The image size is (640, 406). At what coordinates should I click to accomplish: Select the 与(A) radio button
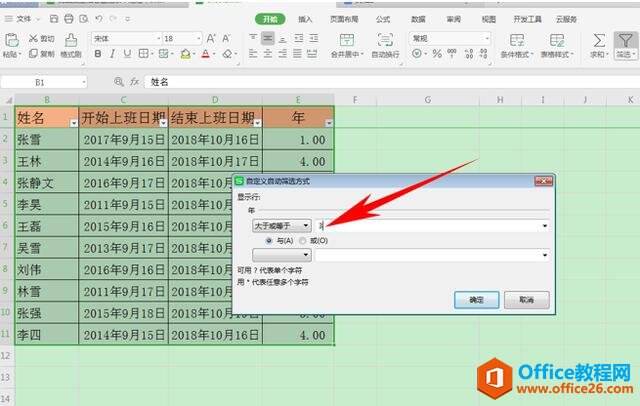270,241
